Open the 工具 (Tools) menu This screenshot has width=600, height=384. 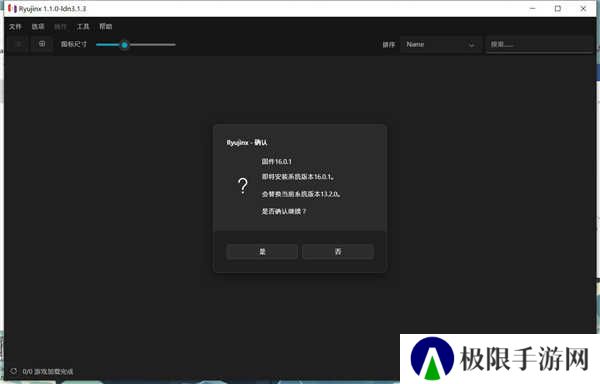pyautogui.click(x=83, y=27)
